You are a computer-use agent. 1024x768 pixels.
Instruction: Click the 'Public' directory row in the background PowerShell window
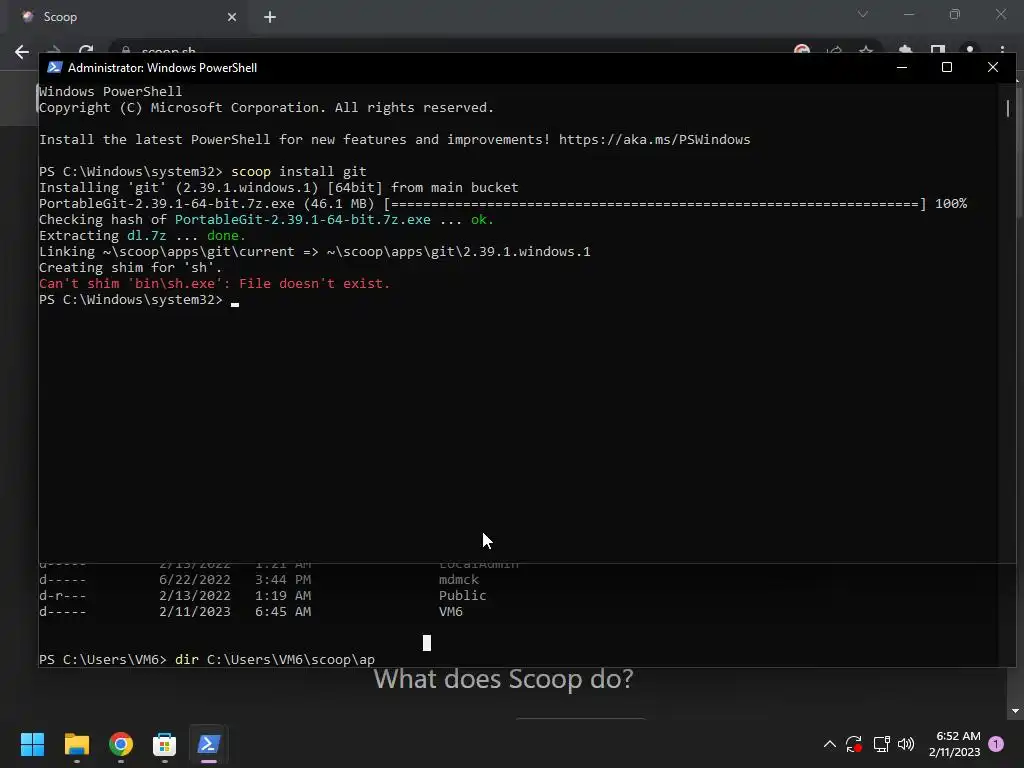(x=263, y=596)
